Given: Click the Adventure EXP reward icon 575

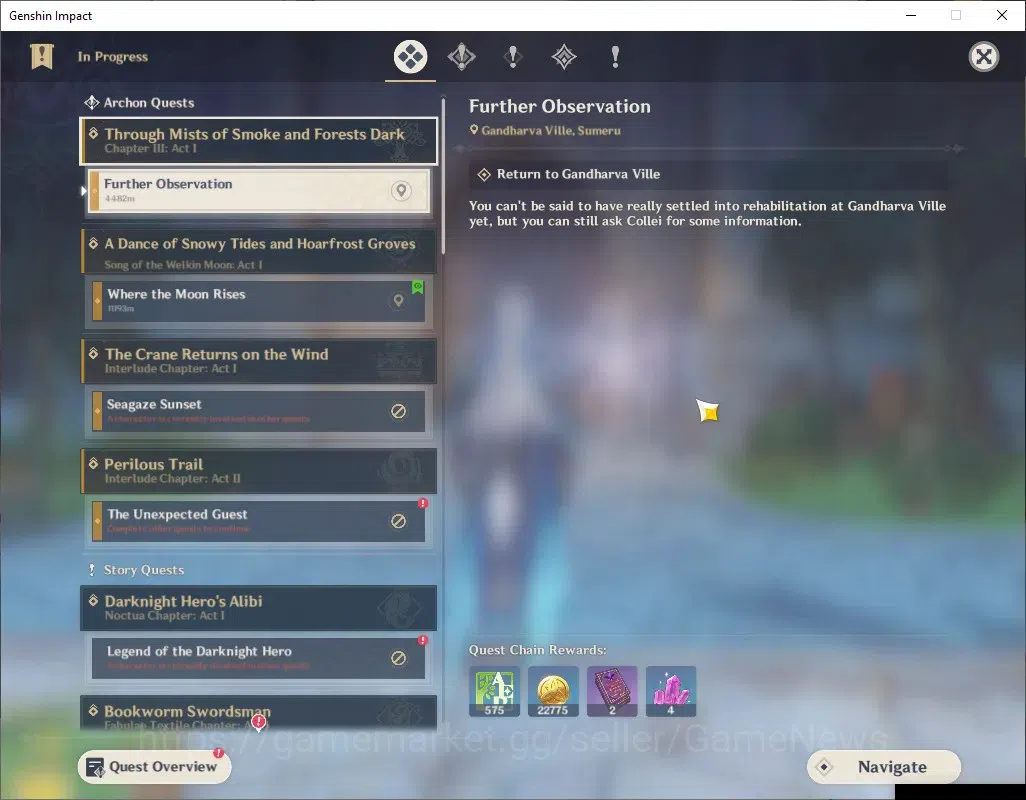Looking at the screenshot, I should 495,691.
